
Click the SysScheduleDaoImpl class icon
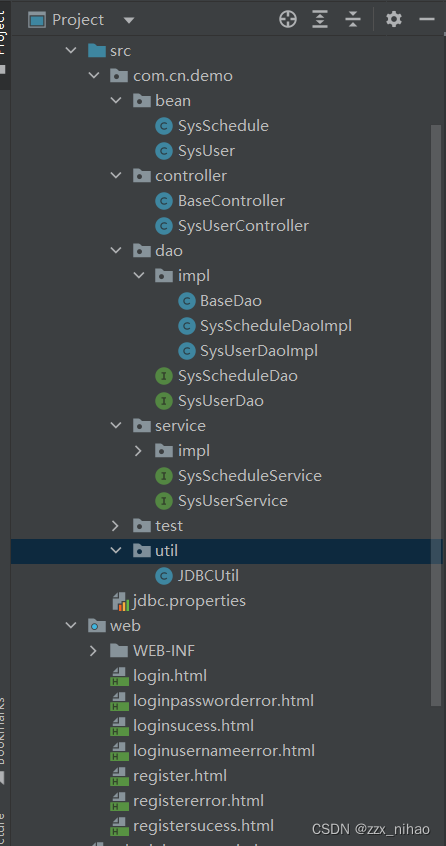point(187,326)
